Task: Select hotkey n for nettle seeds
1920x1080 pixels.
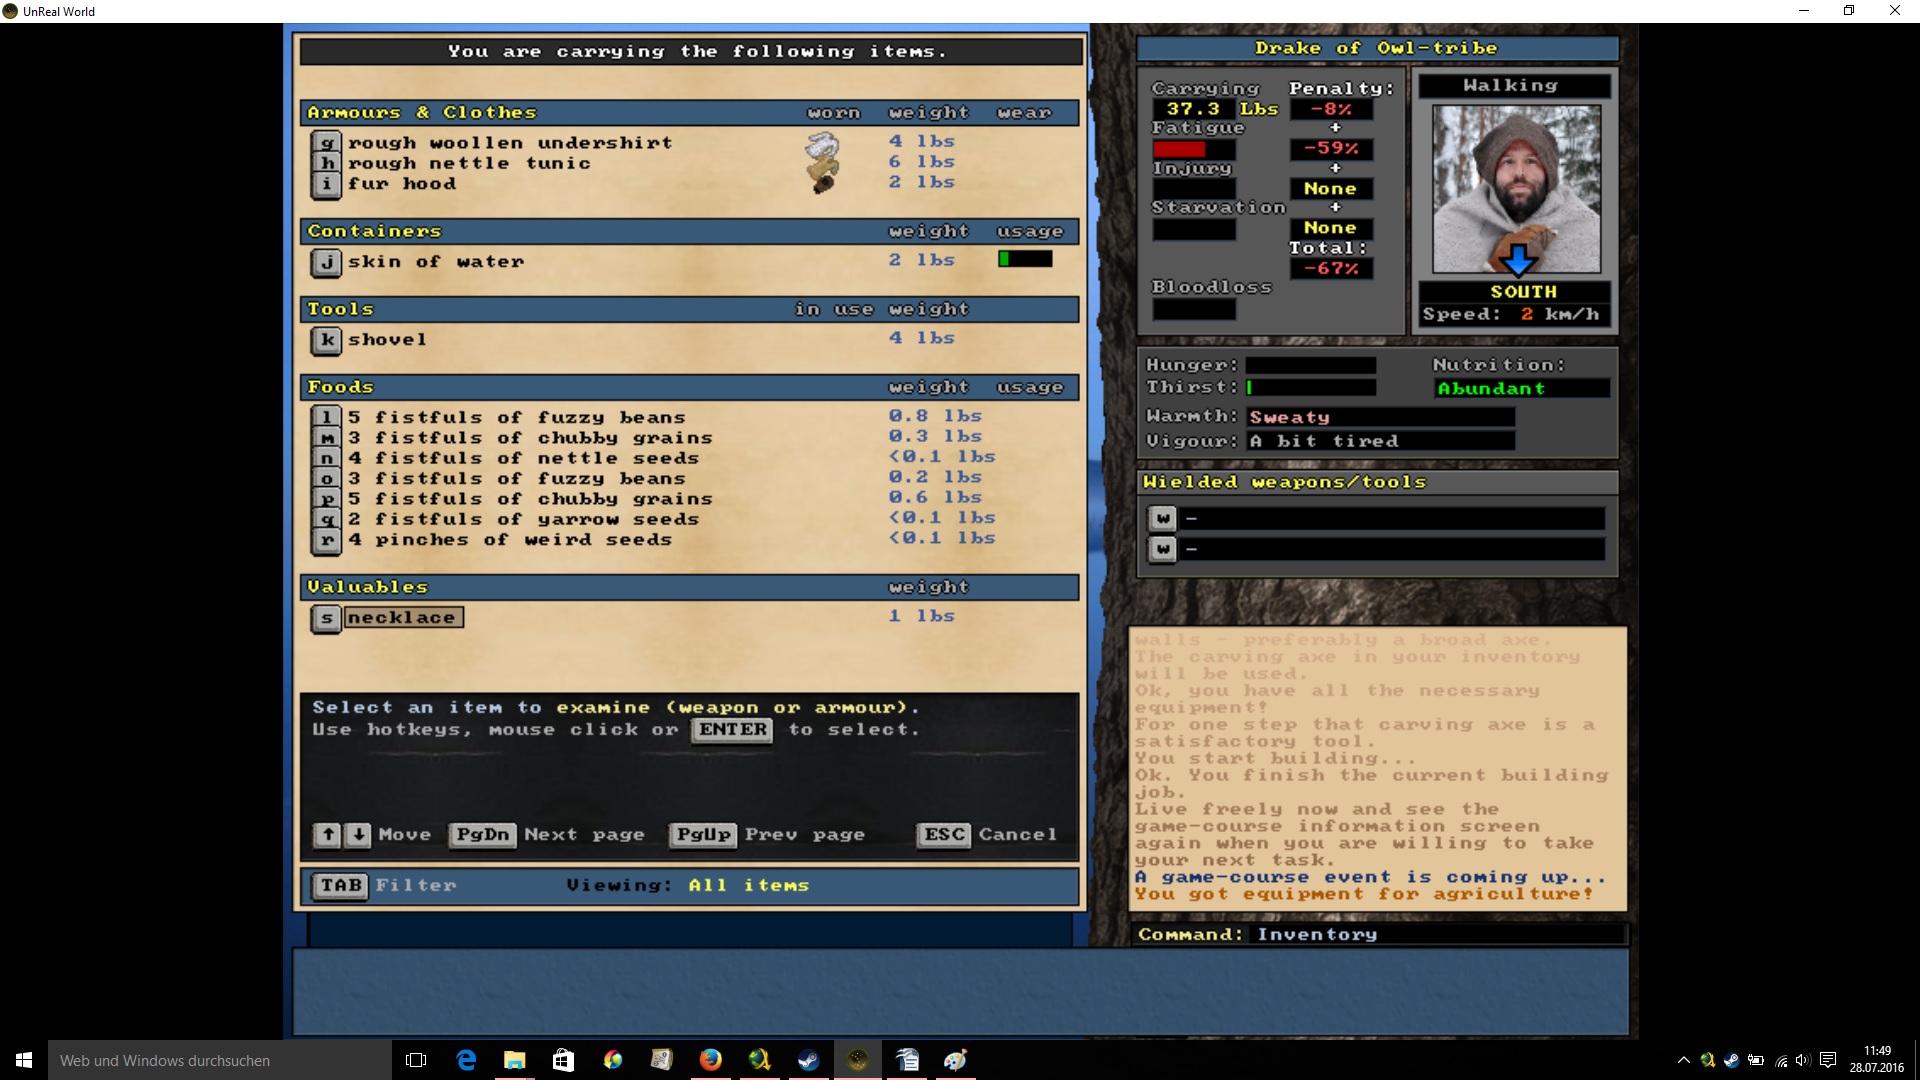Action: 326,458
